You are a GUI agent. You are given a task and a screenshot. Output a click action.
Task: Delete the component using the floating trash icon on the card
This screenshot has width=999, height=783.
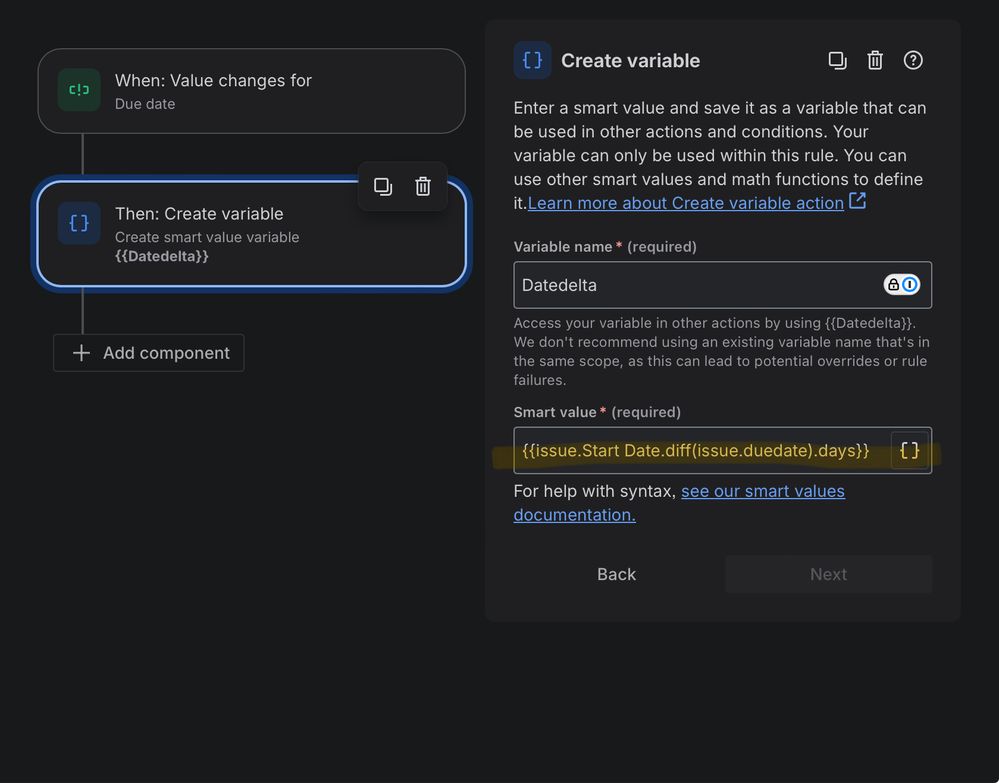tap(423, 187)
